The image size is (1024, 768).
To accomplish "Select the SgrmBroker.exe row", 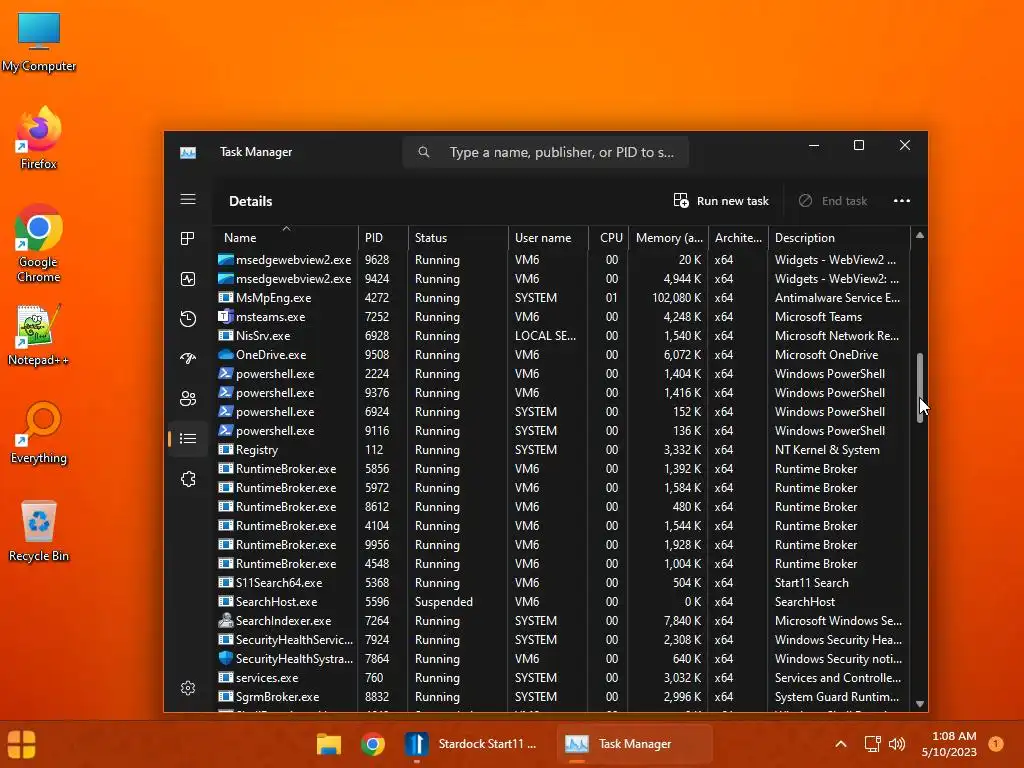I will point(562,697).
